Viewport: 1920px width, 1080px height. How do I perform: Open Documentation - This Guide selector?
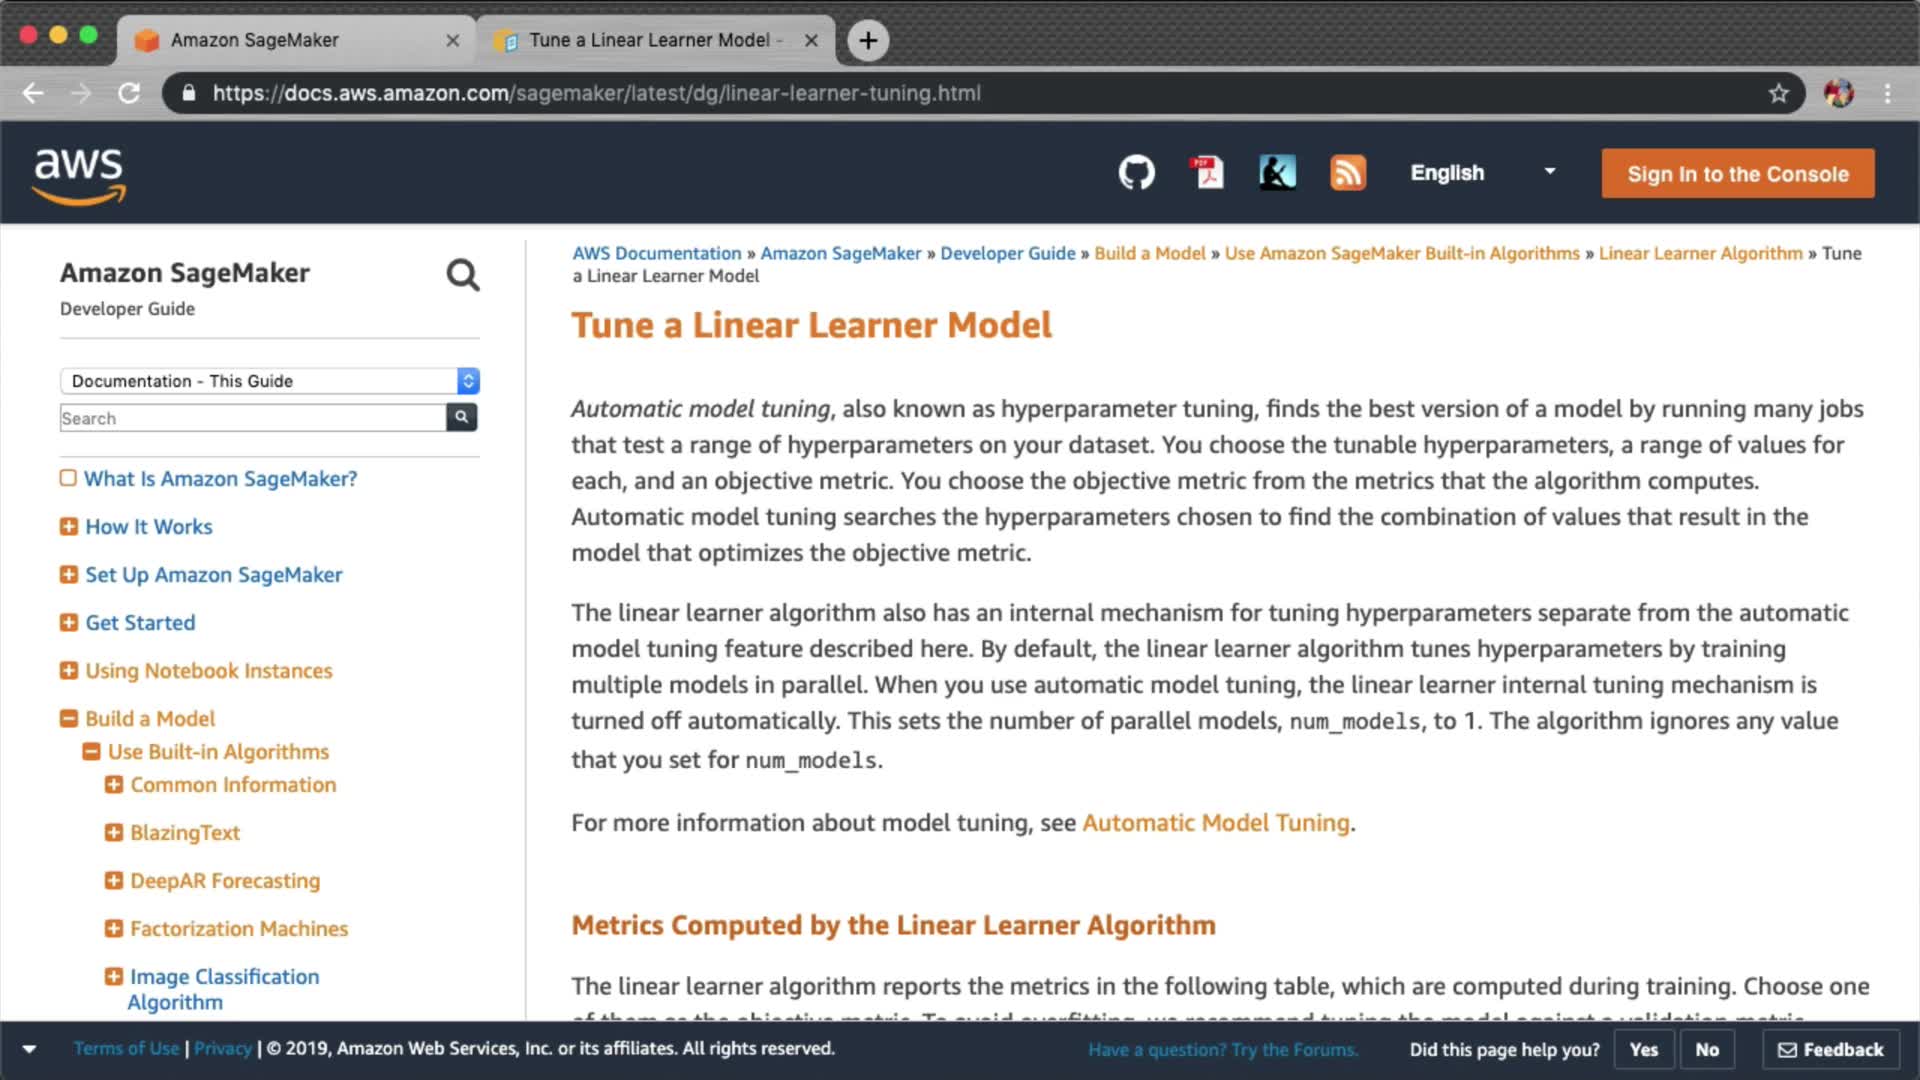(x=269, y=381)
